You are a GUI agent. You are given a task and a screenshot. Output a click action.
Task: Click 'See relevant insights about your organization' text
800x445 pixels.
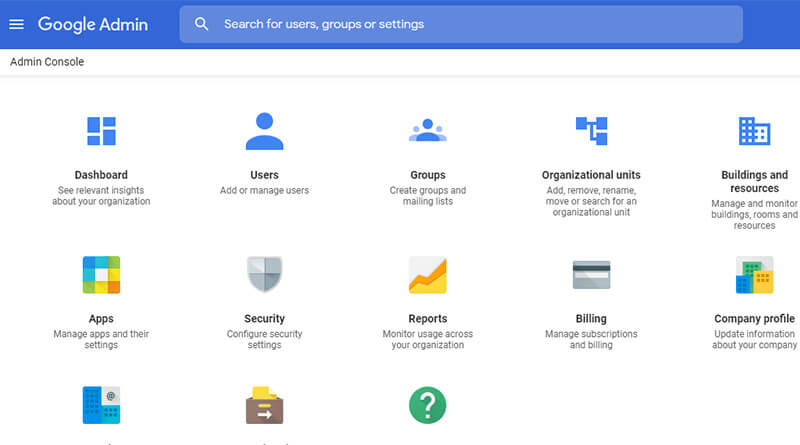coord(101,196)
